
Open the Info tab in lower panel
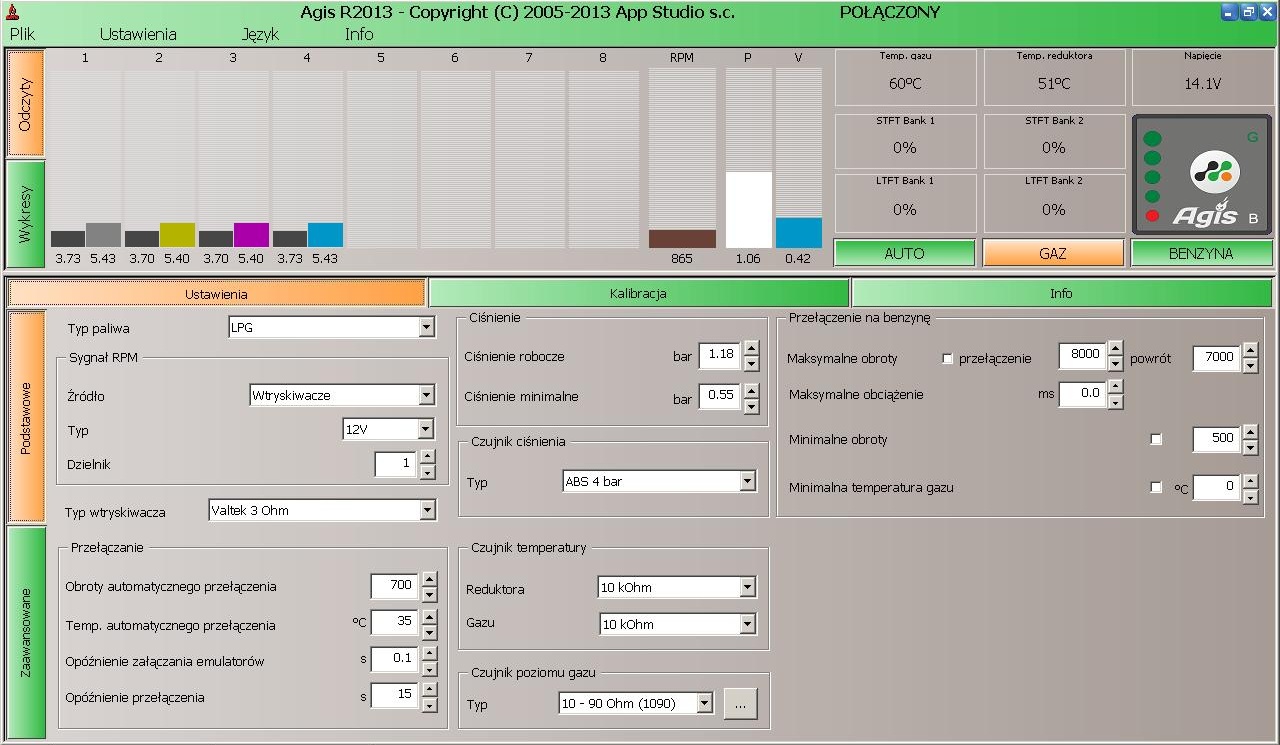tap(1061, 294)
